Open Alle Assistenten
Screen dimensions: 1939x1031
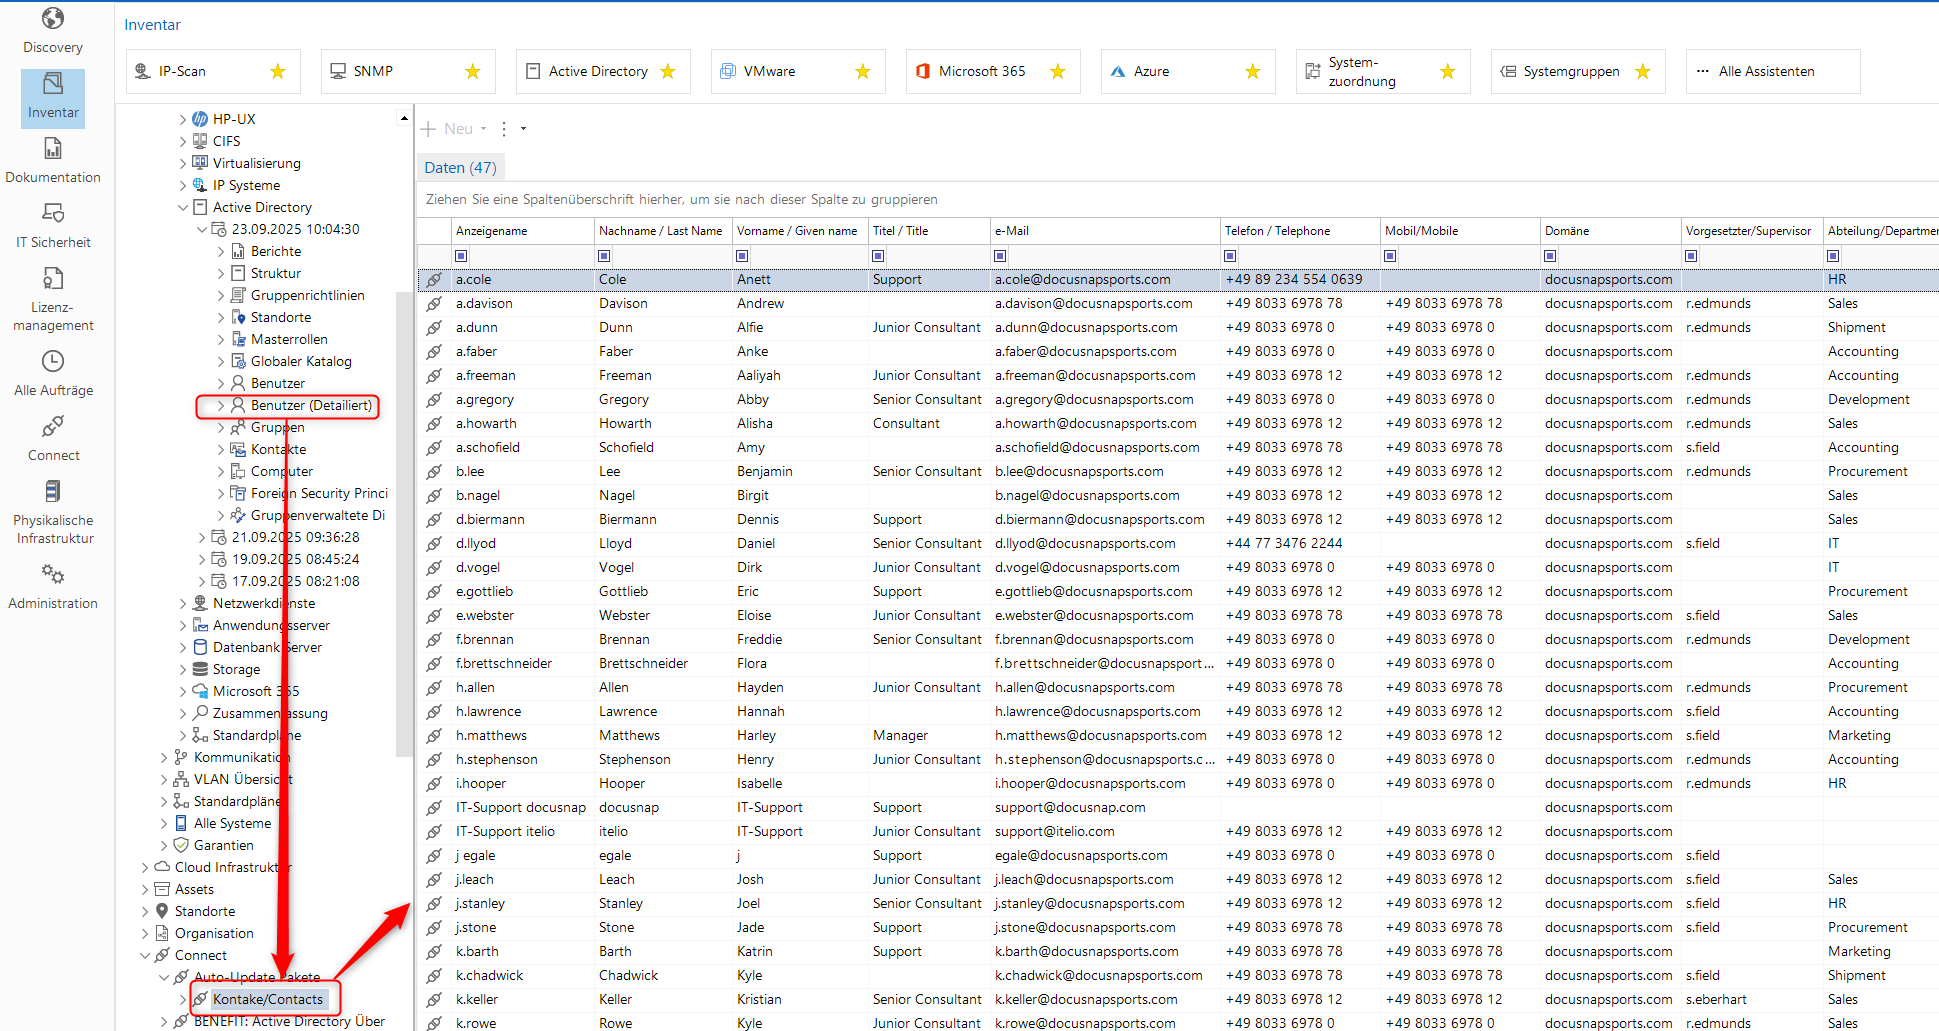tap(1765, 72)
